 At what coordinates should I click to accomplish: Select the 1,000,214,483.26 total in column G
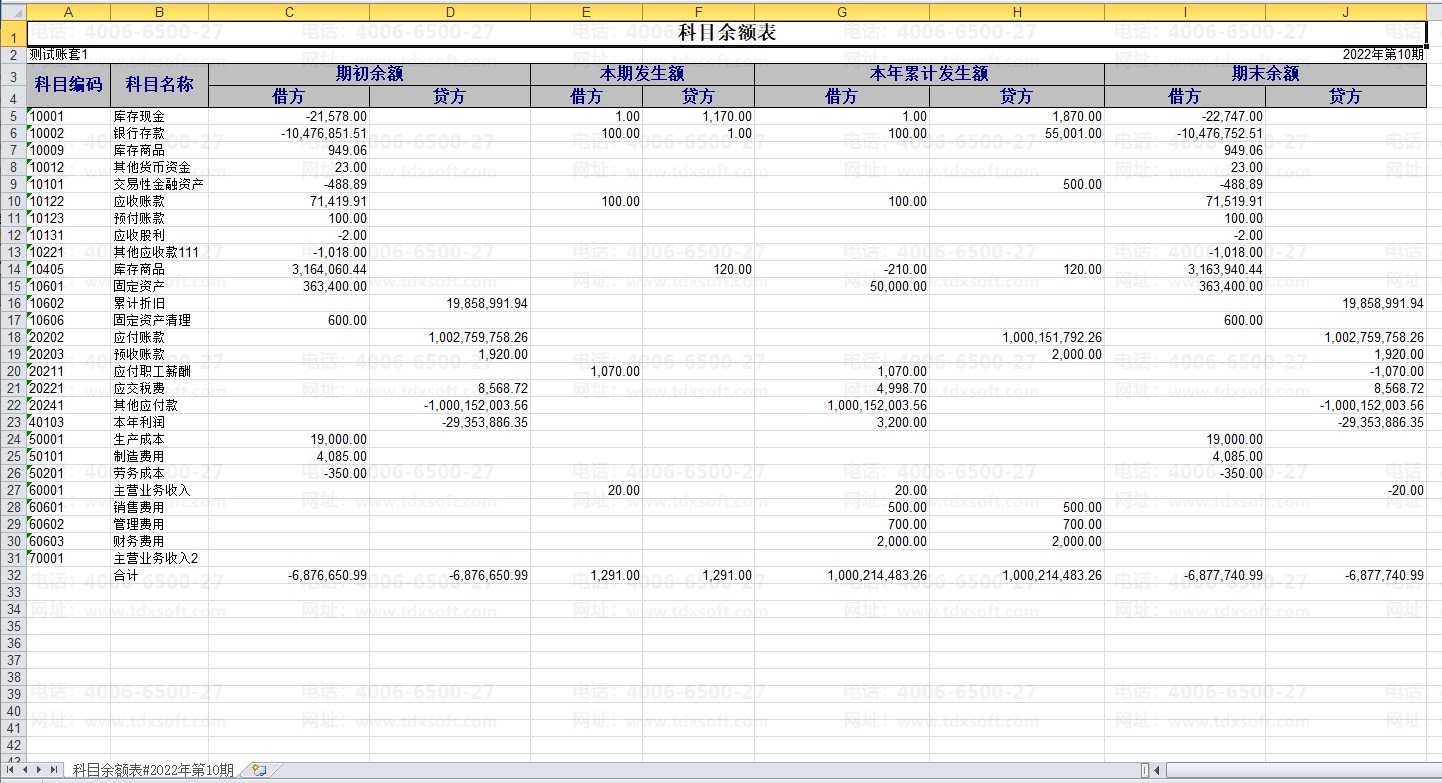pyautogui.click(x=842, y=575)
